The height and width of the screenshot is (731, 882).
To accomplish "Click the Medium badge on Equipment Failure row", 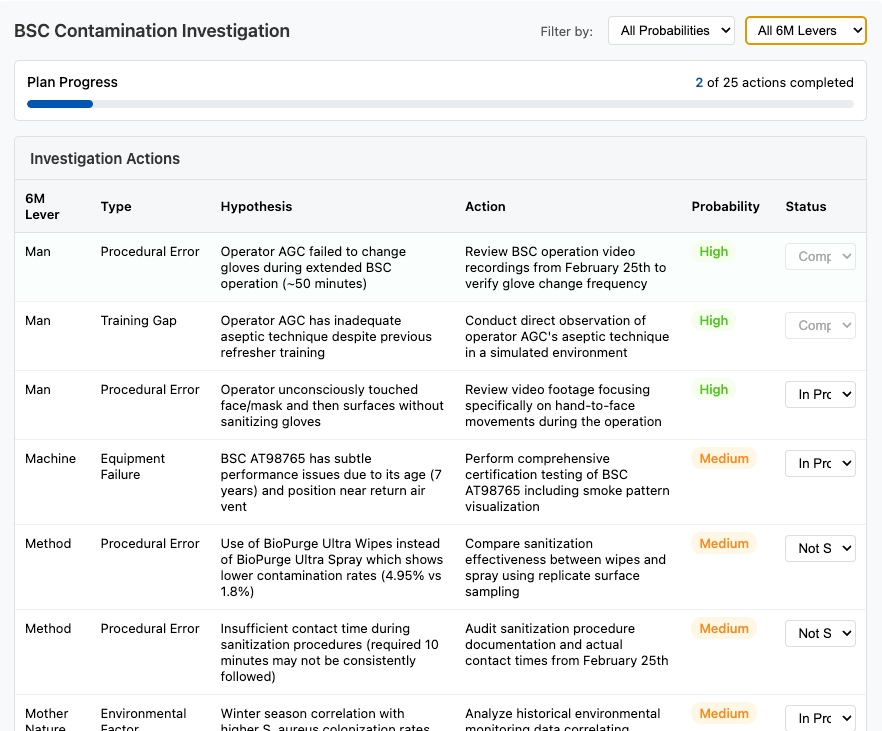I will tap(723, 459).
